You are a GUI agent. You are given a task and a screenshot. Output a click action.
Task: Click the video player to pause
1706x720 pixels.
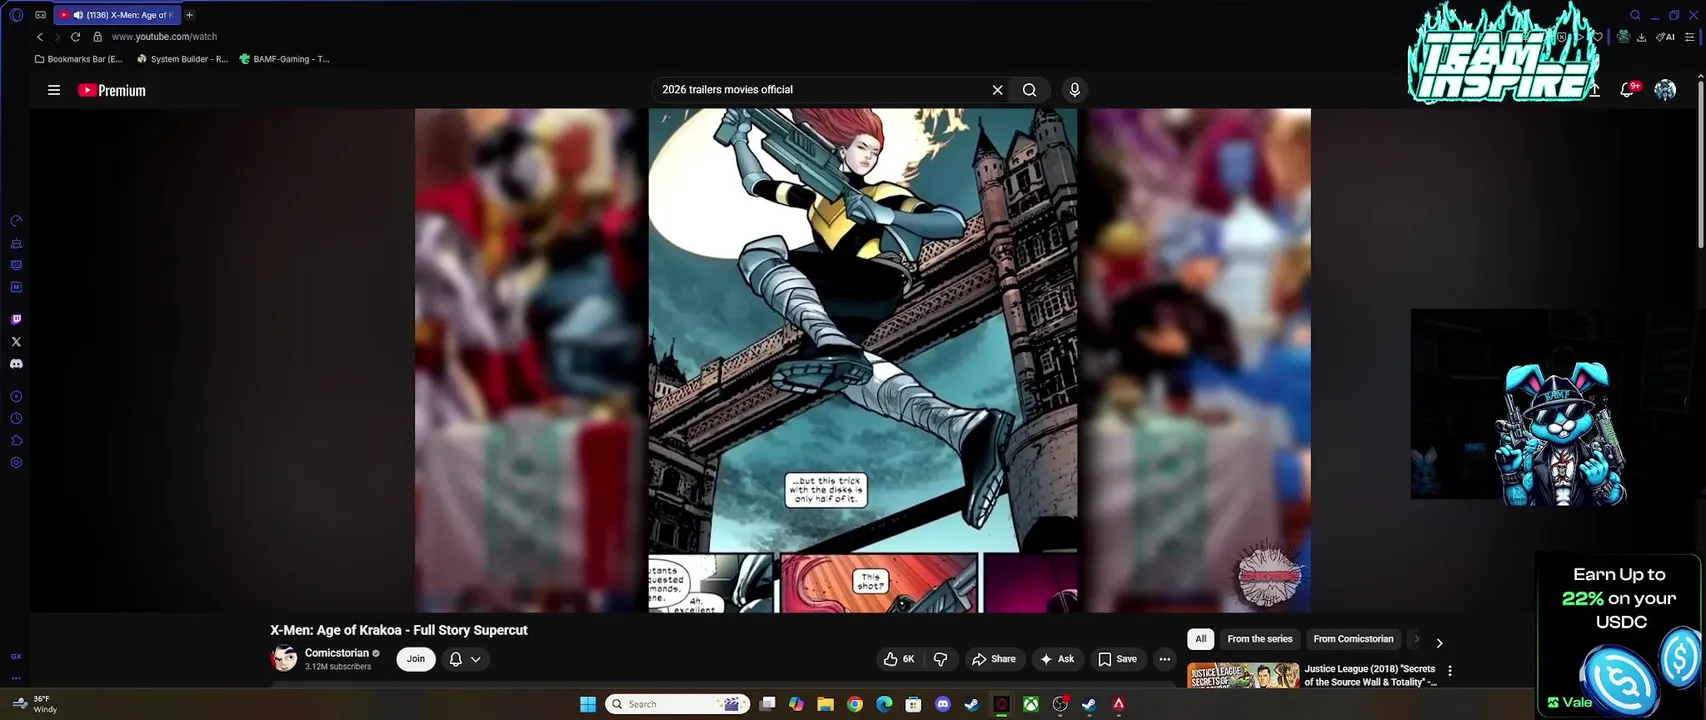tap(863, 360)
